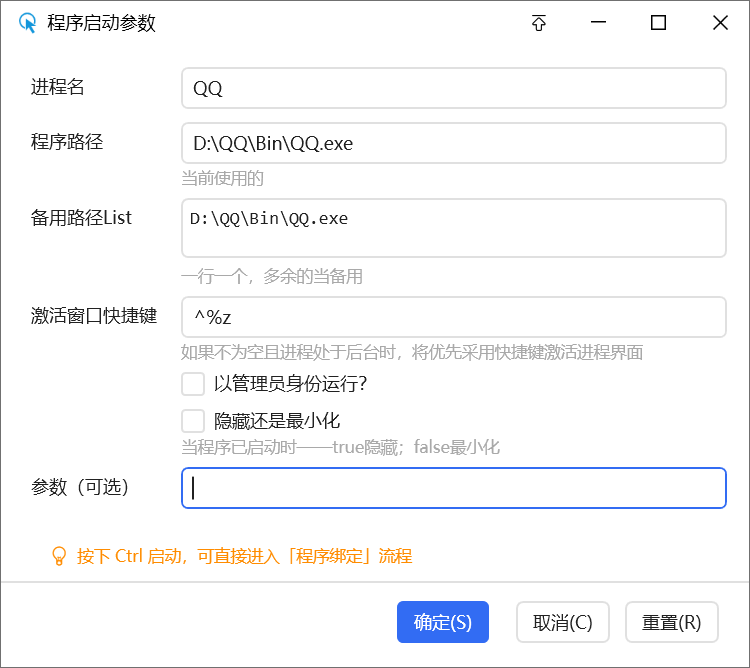Click the 程序路径 label
The width and height of the screenshot is (750, 668).
point(67,142)
